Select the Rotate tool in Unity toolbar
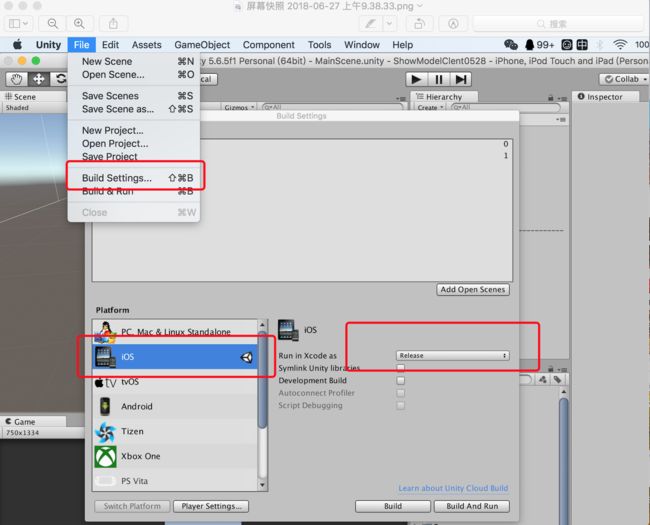 (60, 79)
